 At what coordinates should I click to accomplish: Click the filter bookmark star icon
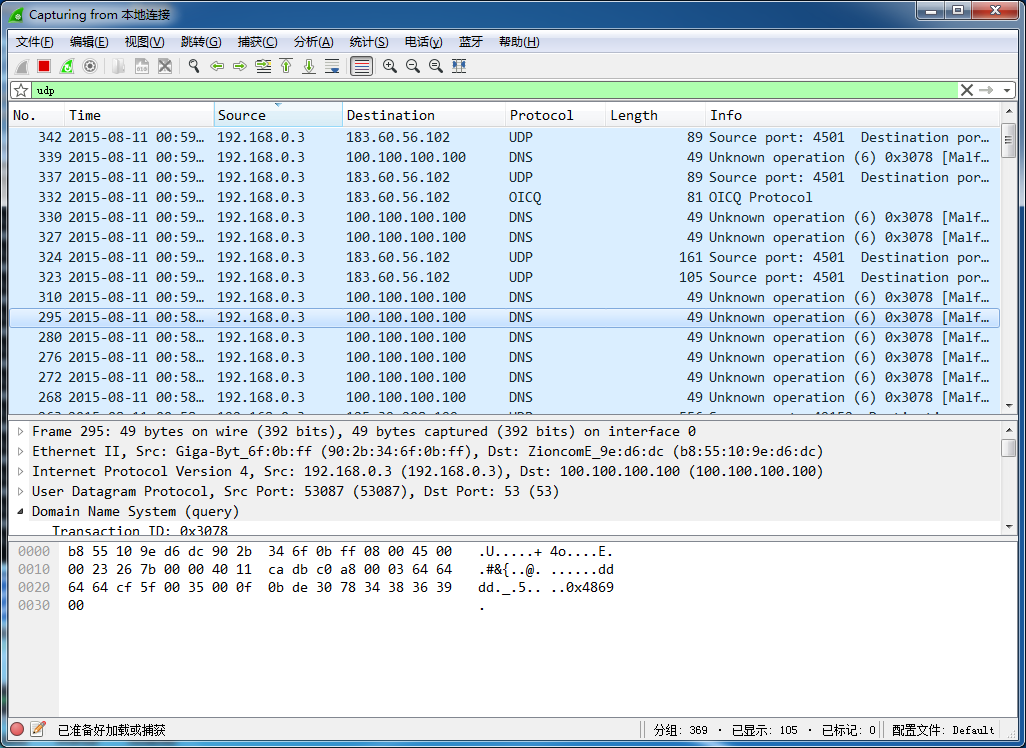[21, 90]
